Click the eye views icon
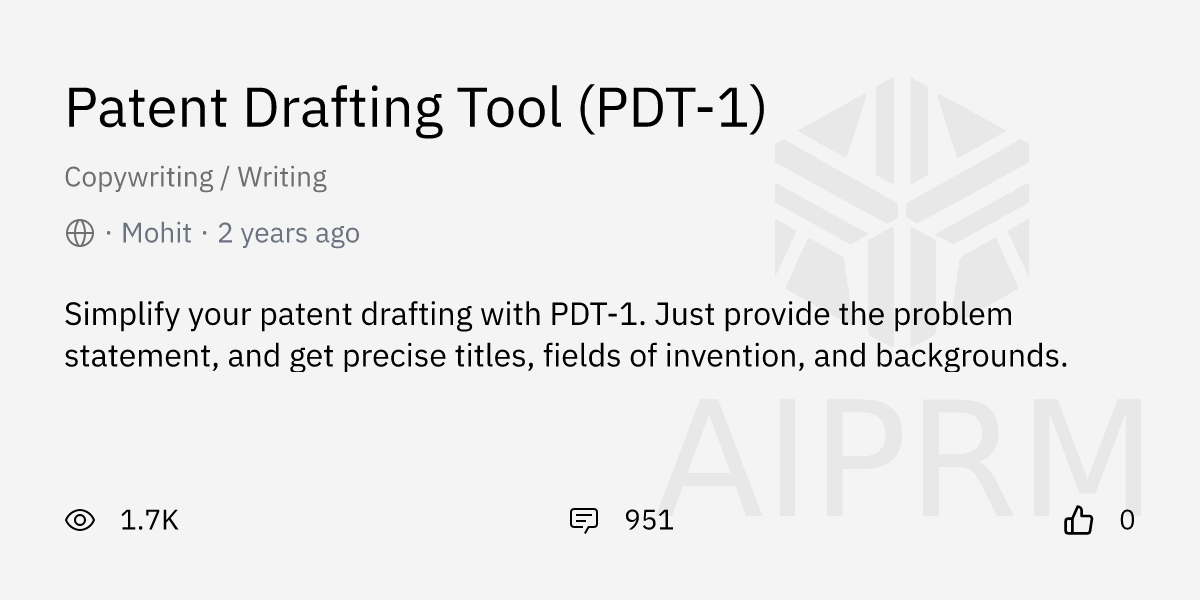The height and width of the screenshot is (600, 1200). click(x=80, y=520)
